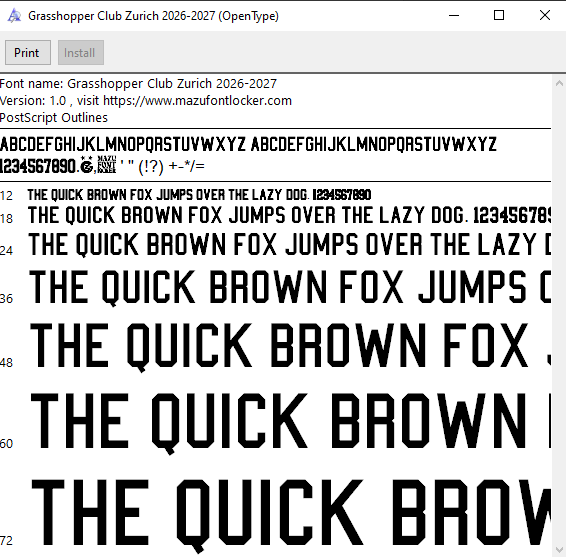Click the size 24 sample sentence

click(289, 245)
